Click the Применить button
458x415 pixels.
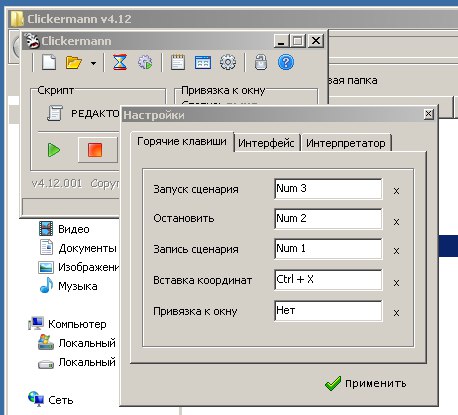coord(366,384)
